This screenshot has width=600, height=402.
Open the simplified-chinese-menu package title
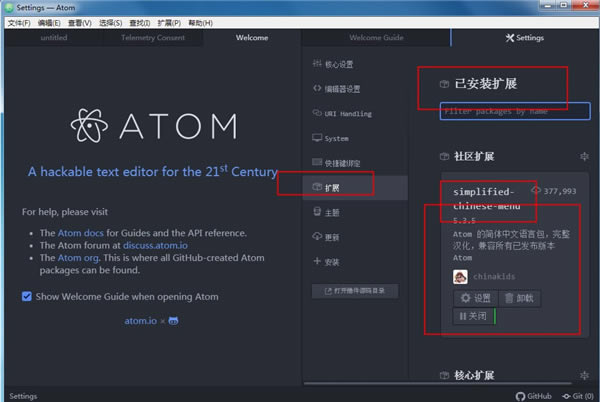(x=487, y=199)
